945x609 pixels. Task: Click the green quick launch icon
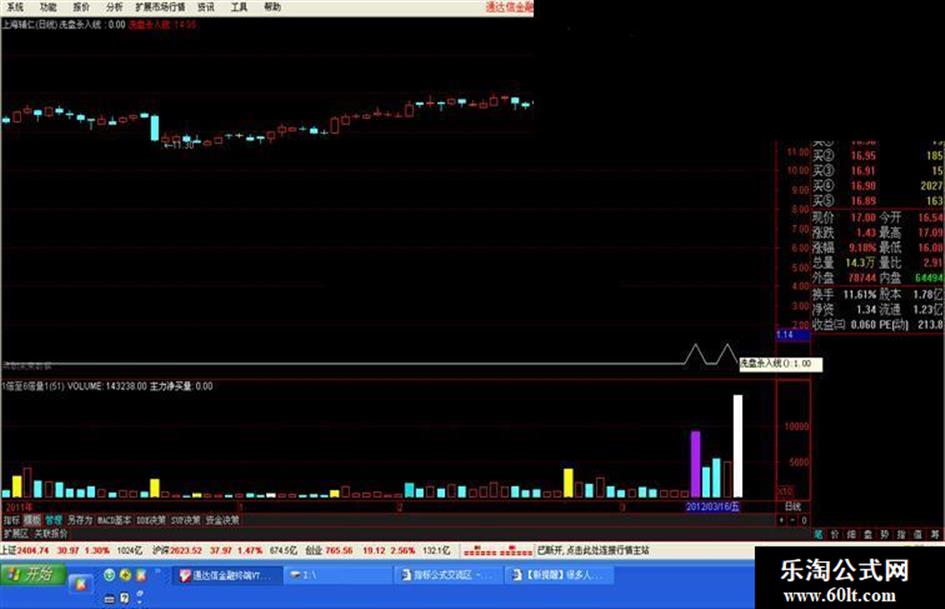109,575
